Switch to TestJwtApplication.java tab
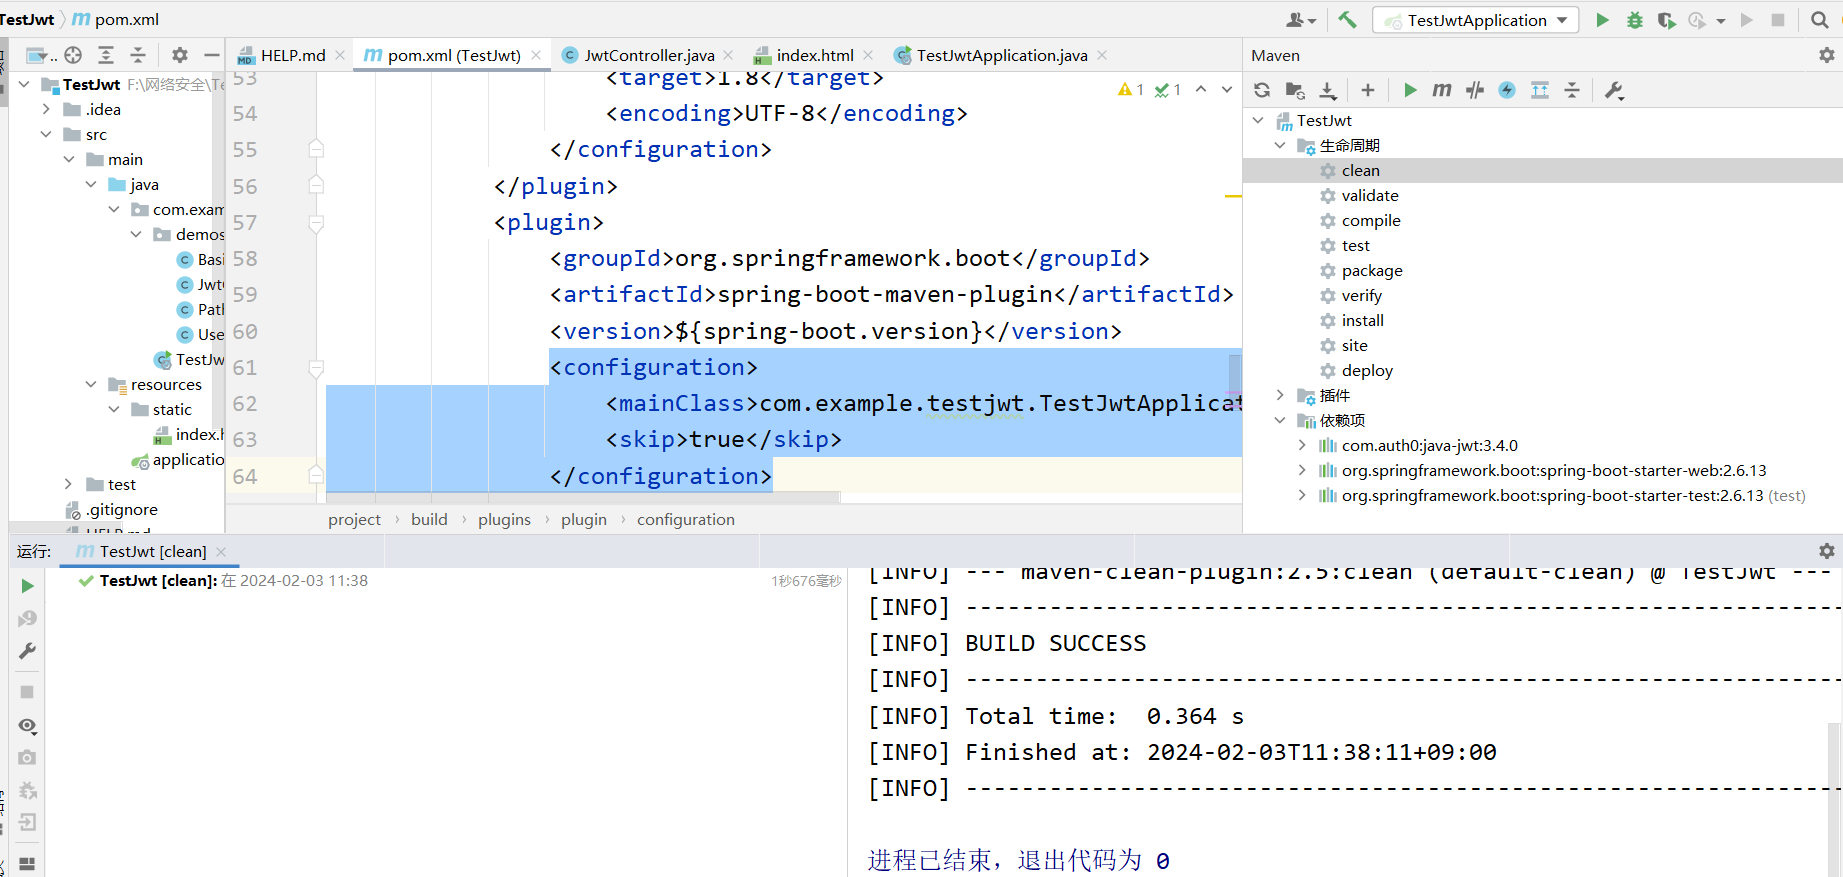1843x877 pixels. pos(1001,55)
